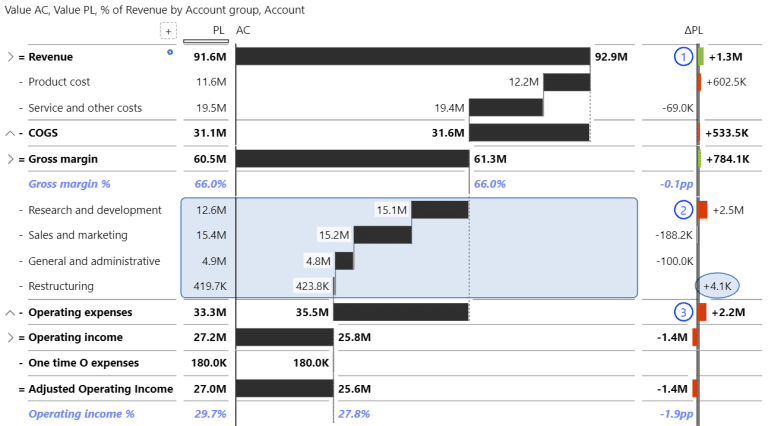Expand the Gross margin row
768x426 pixels.
click(x=10, y=159)
